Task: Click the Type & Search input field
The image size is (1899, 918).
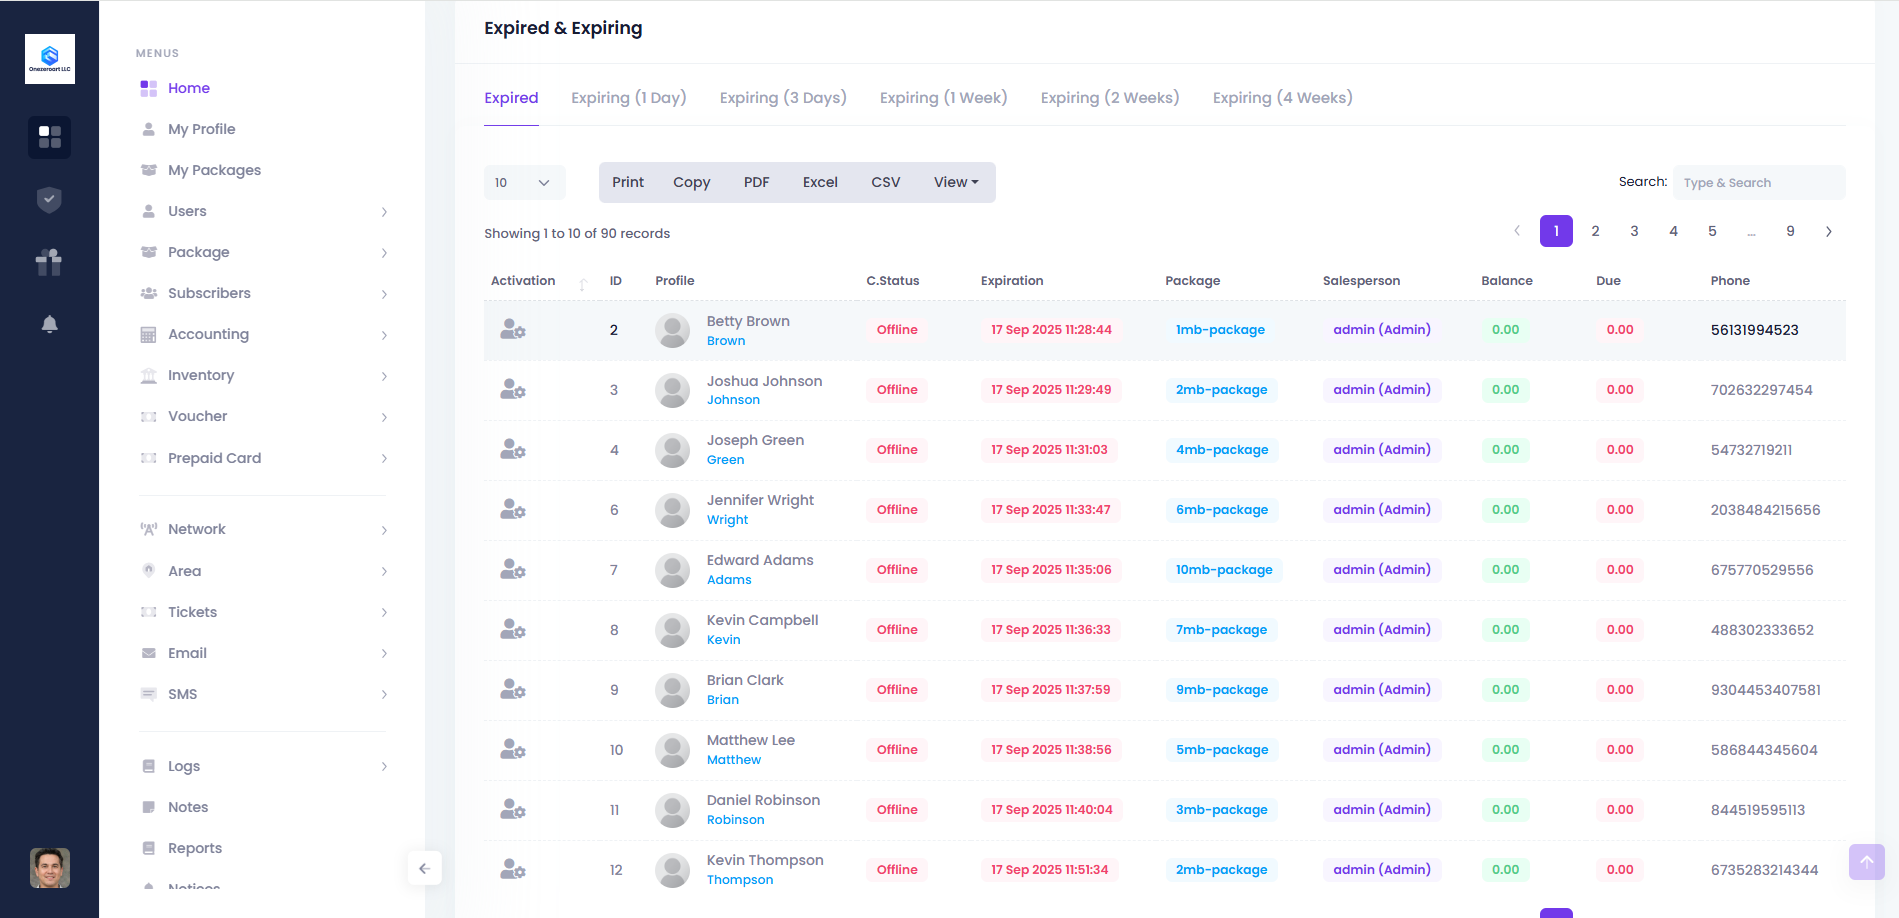Action: [x=1758, y=183]
